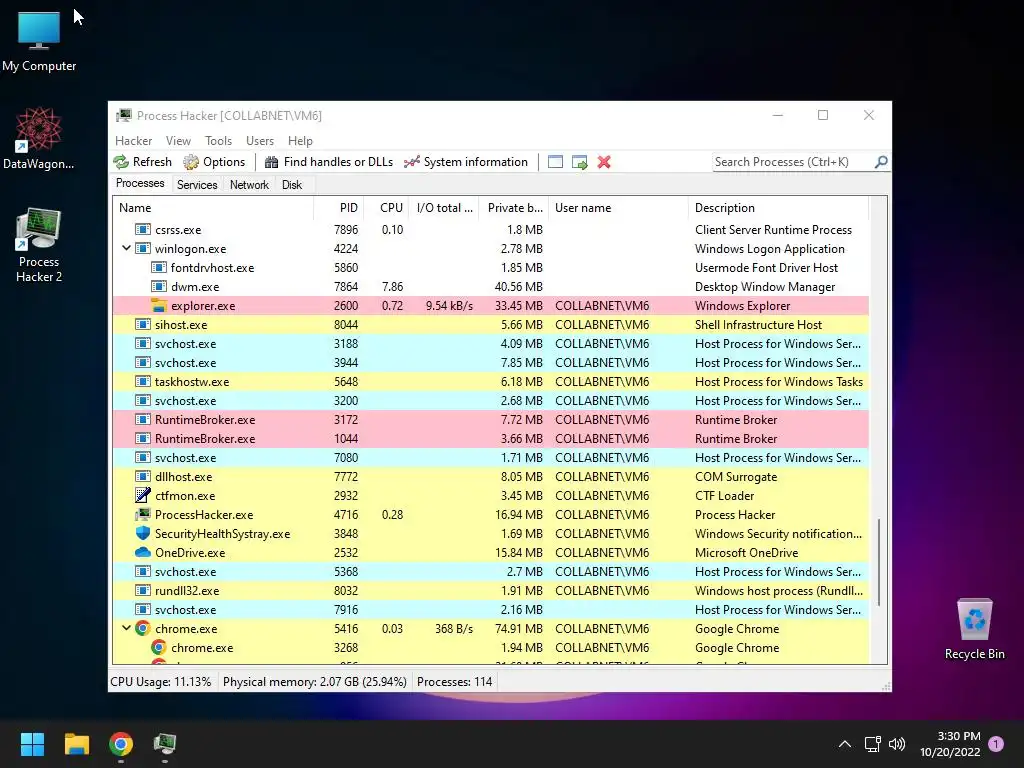This screenshot has height=768, width=1024.
Task: Click the chrome.exe 5416 Chrome icon
Action: [142, 628]
